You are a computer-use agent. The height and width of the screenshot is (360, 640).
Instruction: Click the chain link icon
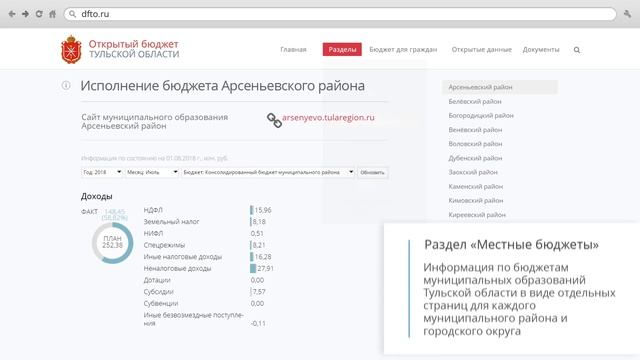pyautogui.click(x=274, y=120)
